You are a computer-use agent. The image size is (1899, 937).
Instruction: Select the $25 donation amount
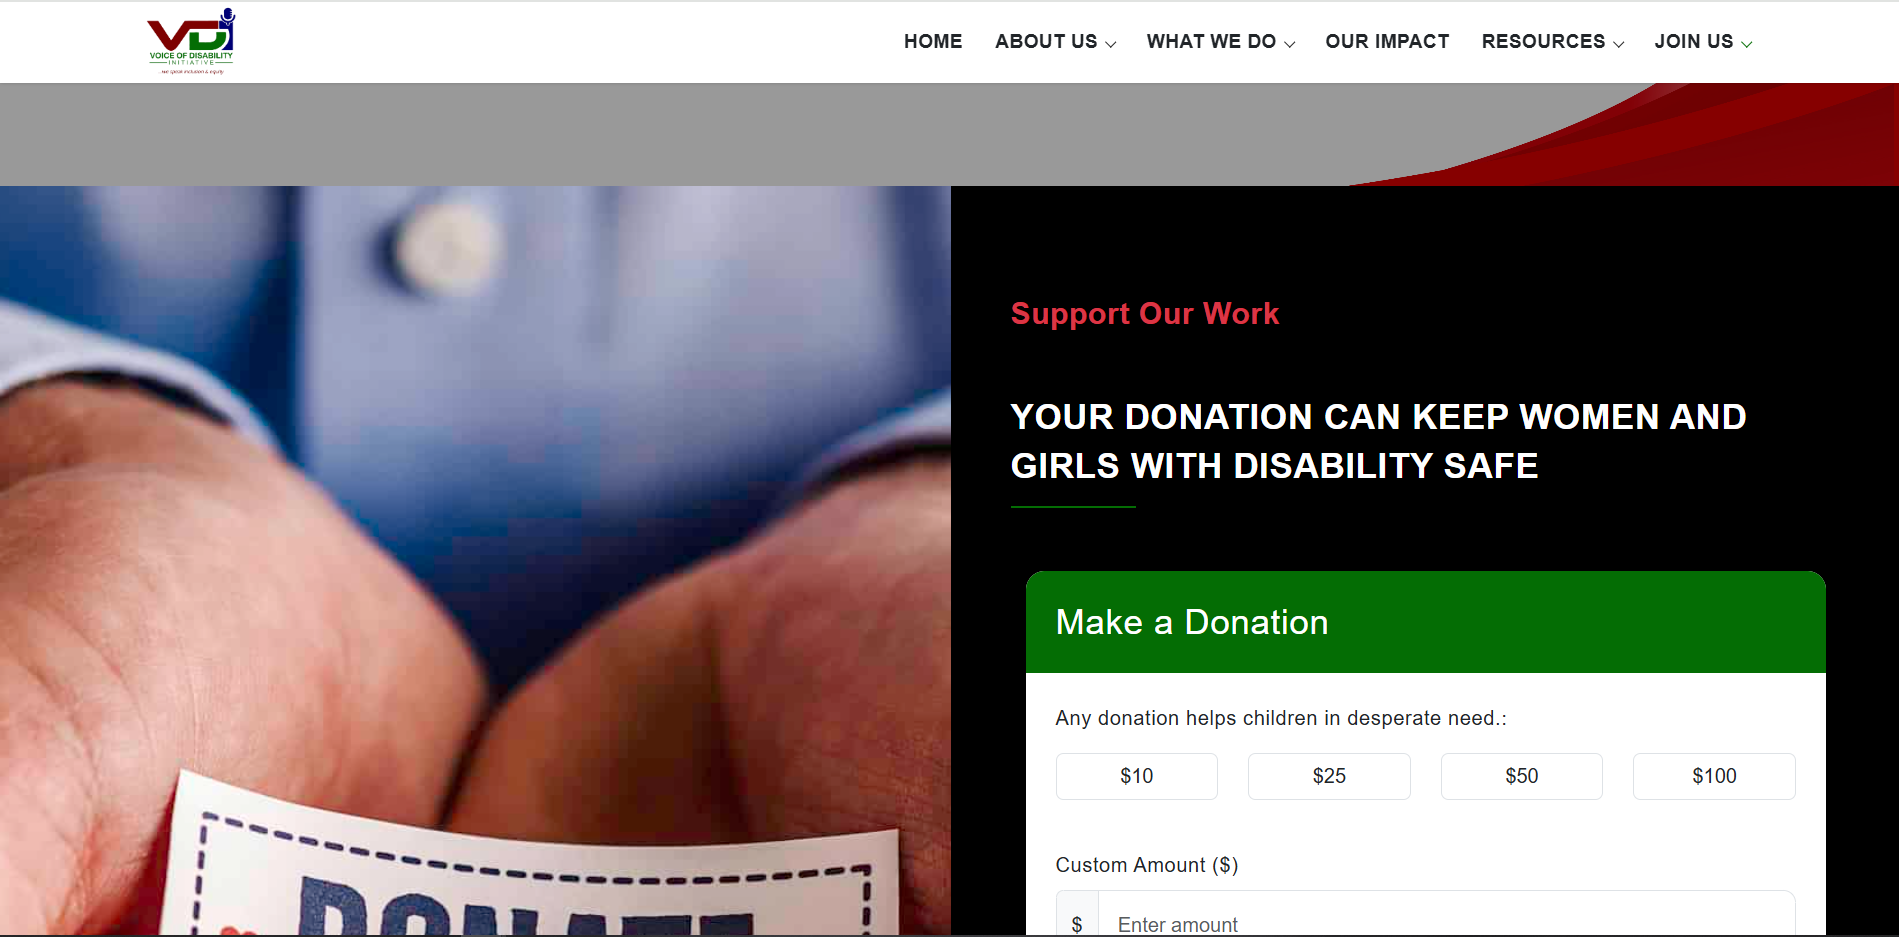(1329, 776)
